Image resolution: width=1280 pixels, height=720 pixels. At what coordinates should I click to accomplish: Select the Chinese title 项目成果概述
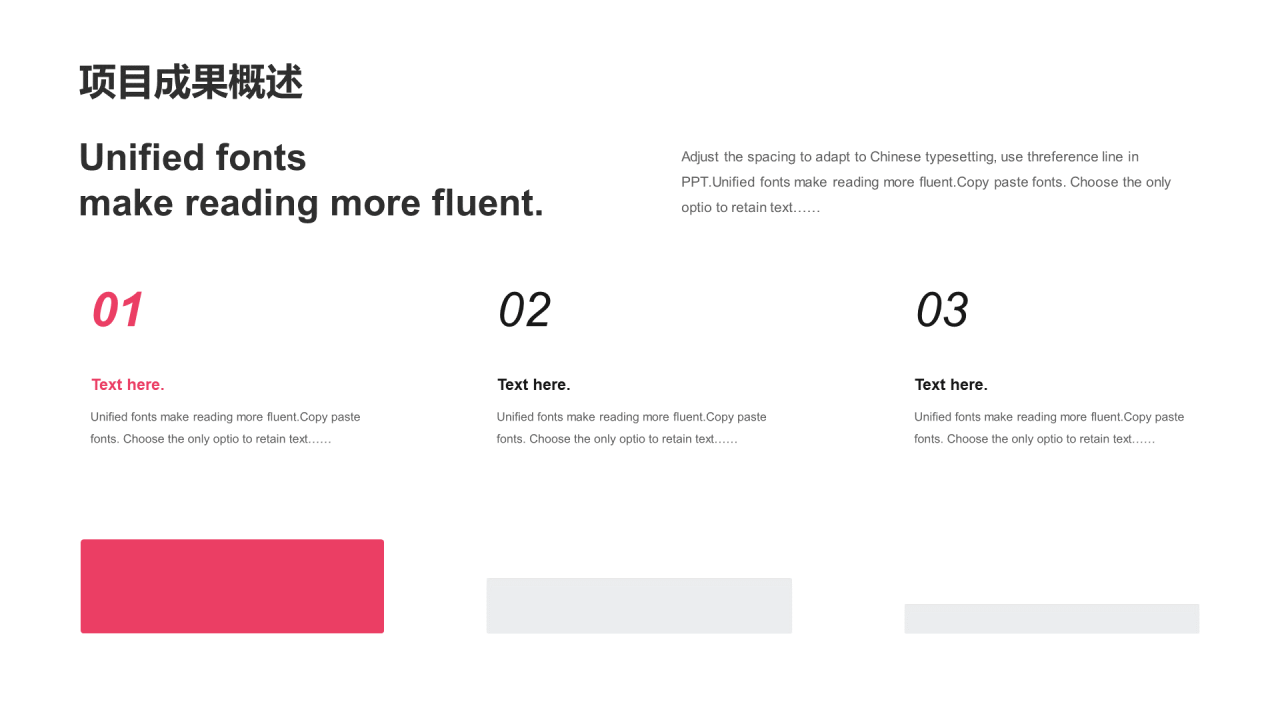191,82
